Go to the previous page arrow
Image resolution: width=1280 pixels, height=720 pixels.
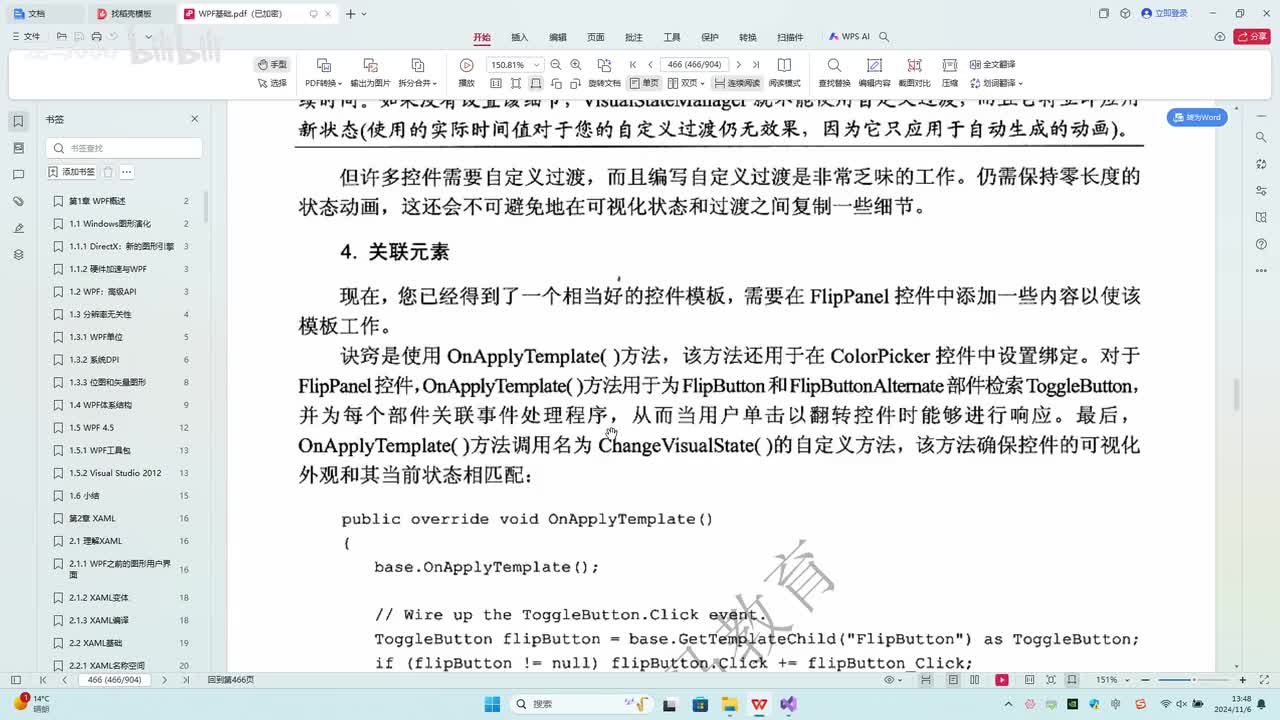pos(650,64)
